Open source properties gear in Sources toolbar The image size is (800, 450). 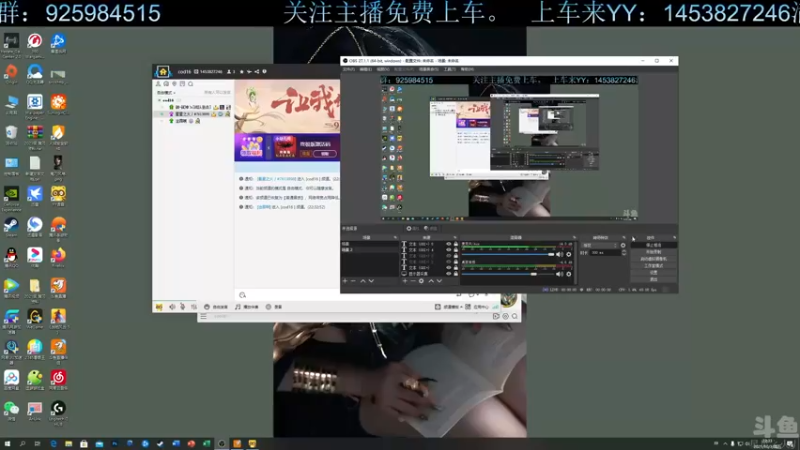pyautogui.click(x=421, y=281)
